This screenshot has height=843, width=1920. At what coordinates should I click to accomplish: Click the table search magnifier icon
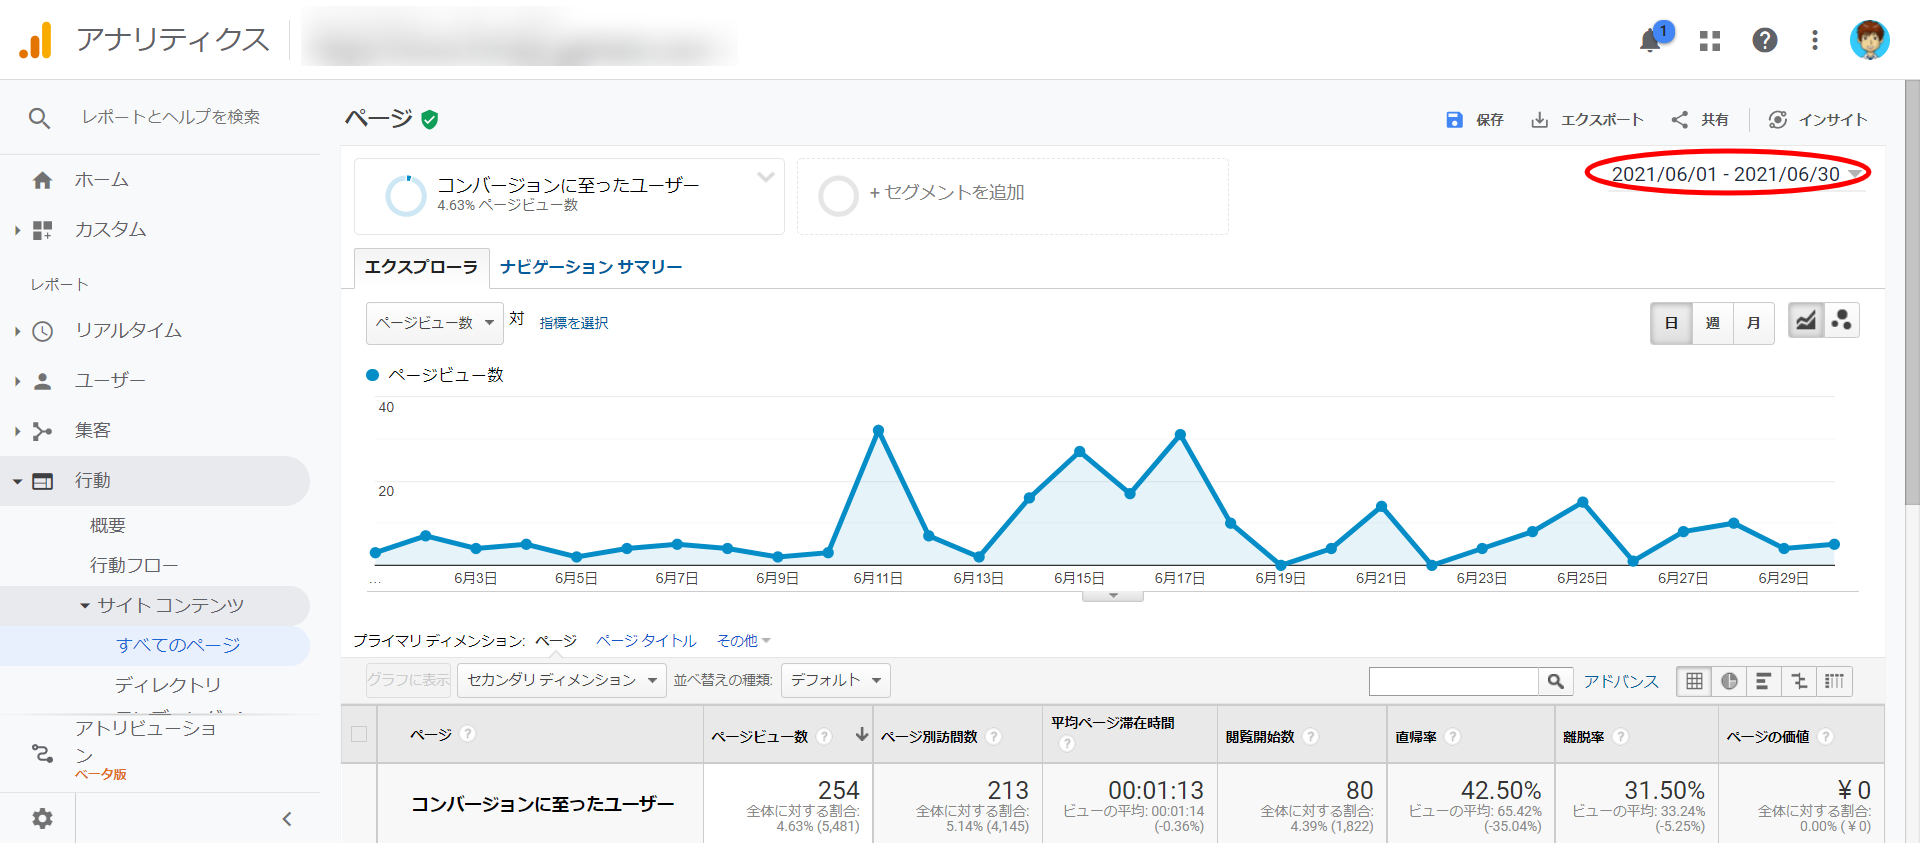(x=1555, y=681)
